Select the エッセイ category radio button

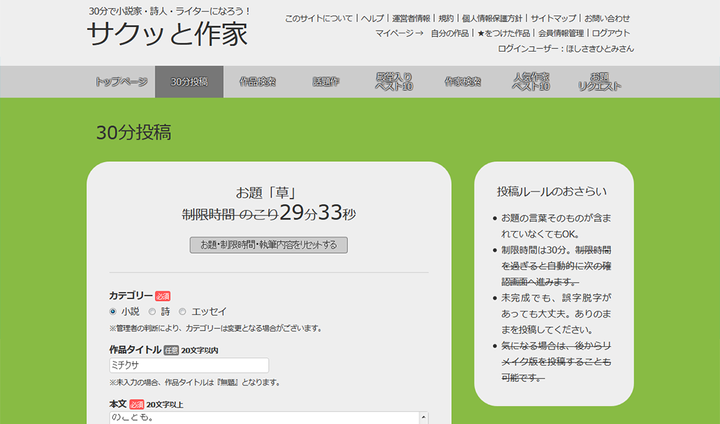click(x=182, y=311)
